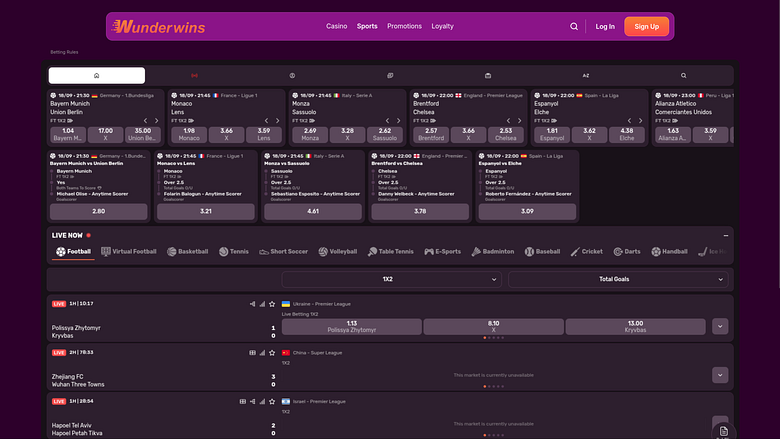Go to the Casino menu

(336, 26)
